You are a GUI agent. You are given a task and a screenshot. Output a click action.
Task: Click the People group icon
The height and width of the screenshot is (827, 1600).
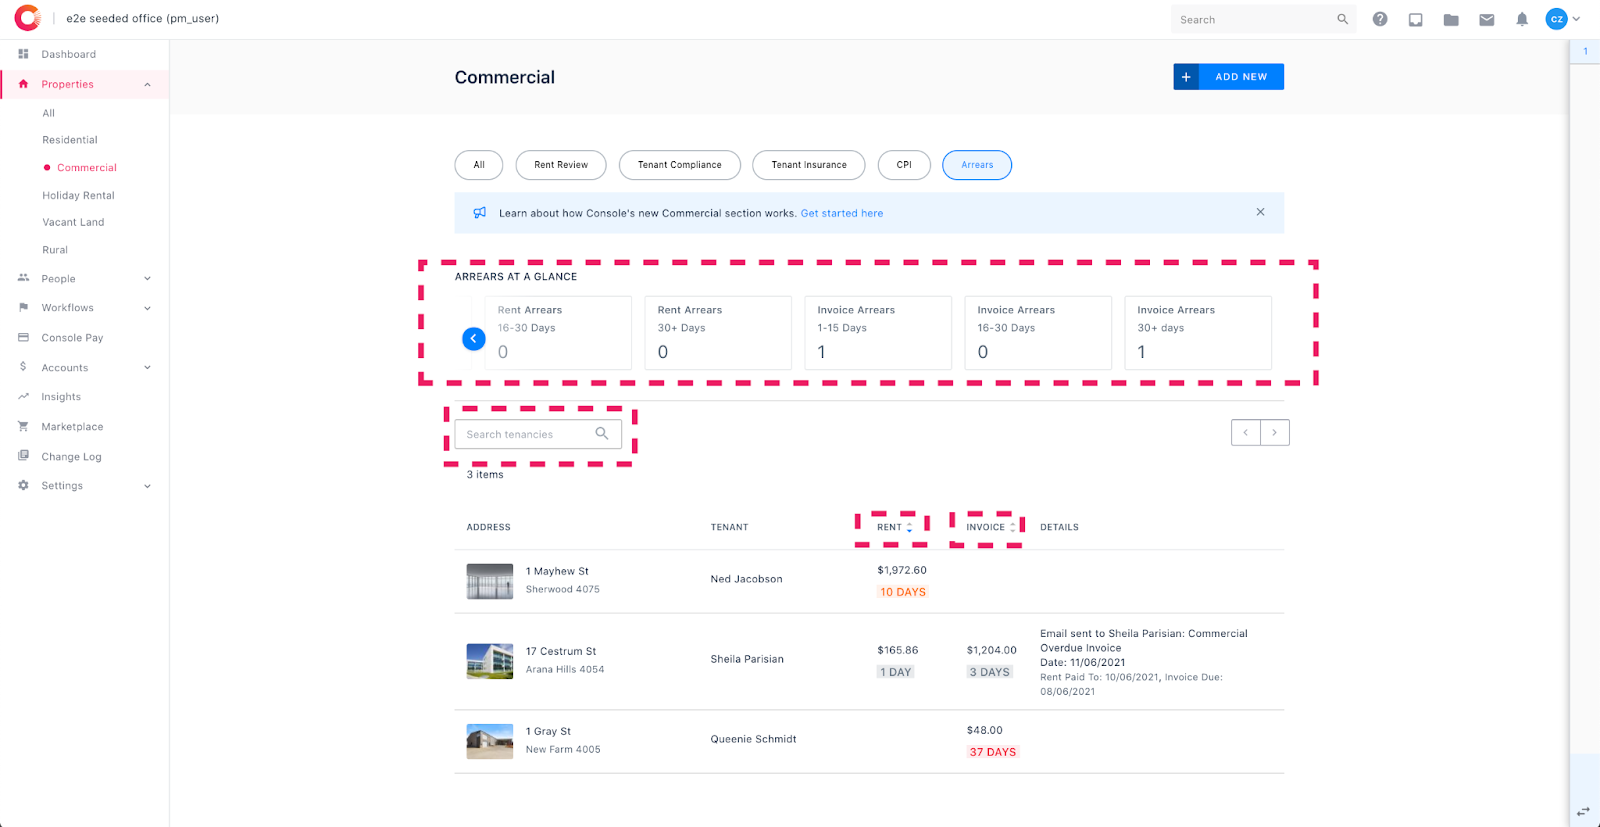[x=23, y=278]
